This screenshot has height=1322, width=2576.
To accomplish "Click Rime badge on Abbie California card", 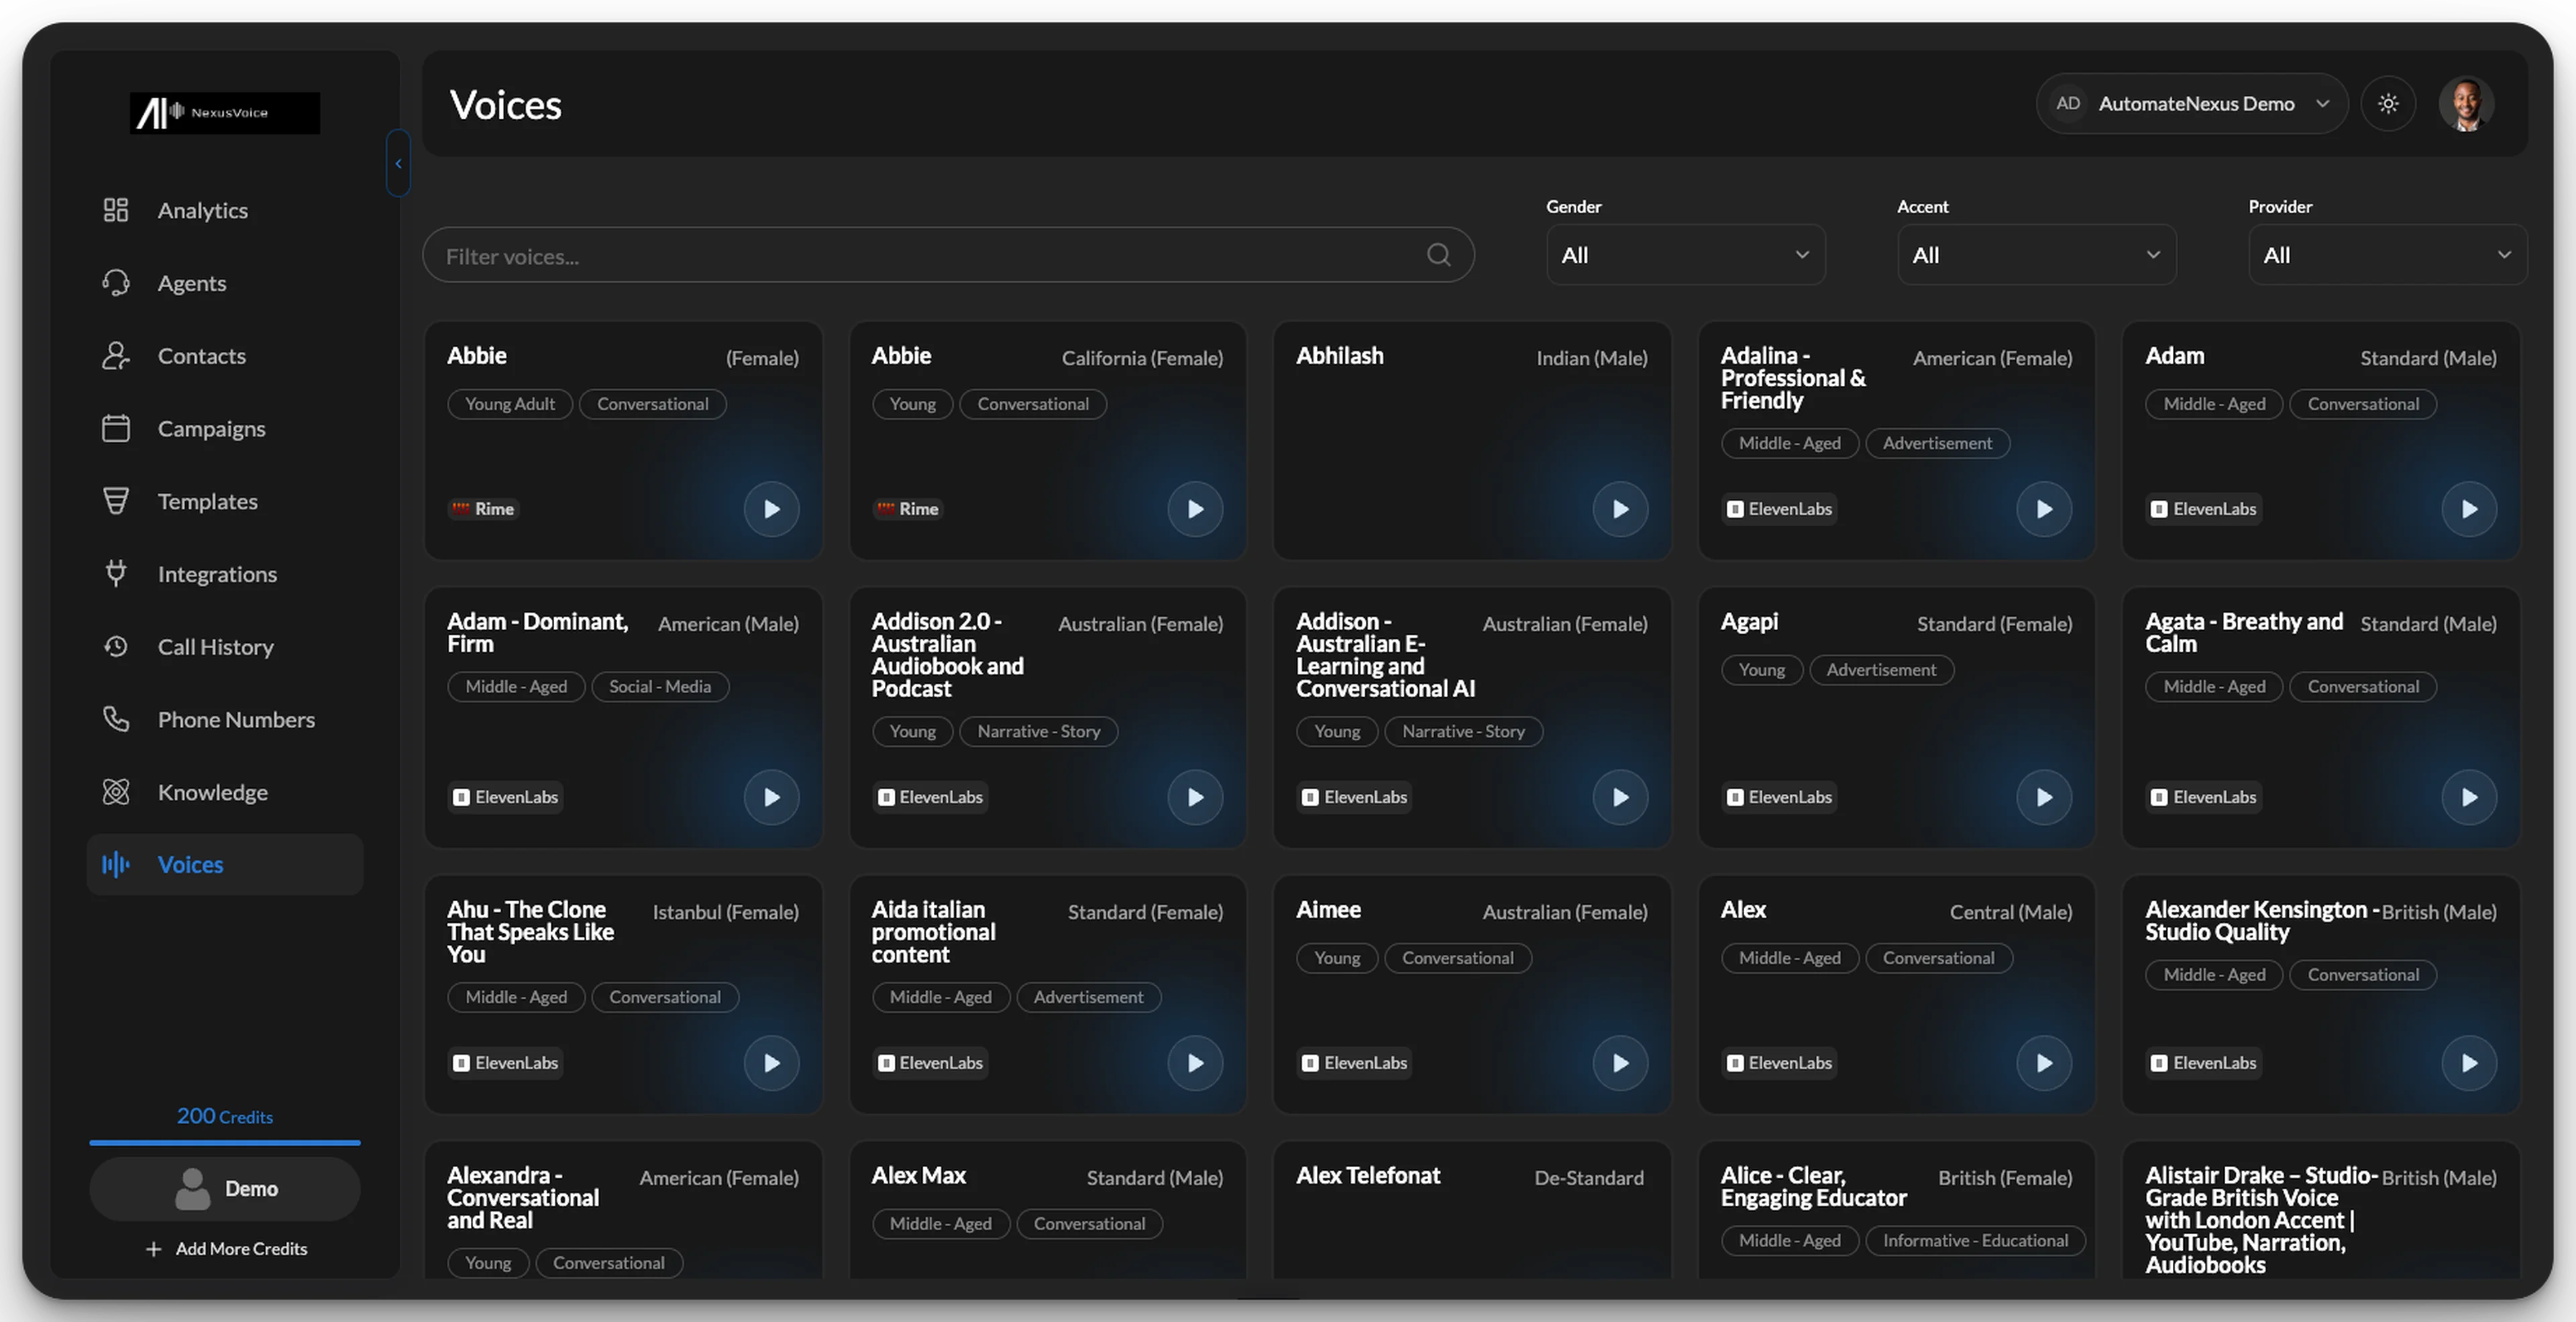I will 907,509.
